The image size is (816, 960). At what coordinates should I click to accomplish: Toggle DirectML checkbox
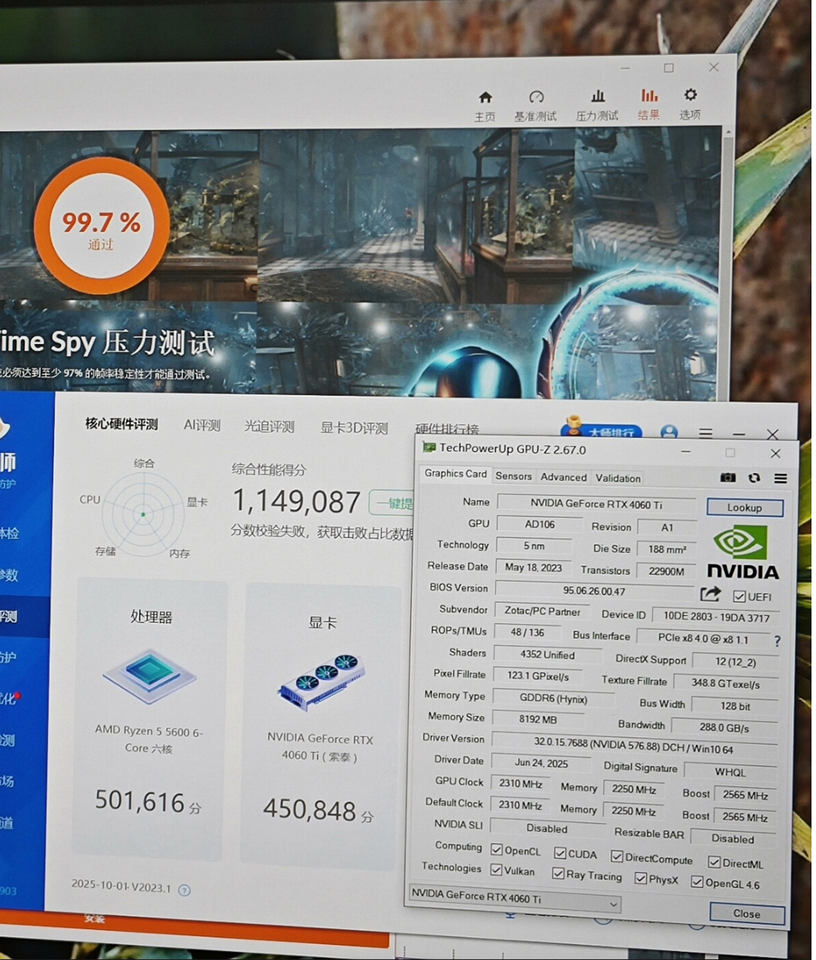coord(714,862)
